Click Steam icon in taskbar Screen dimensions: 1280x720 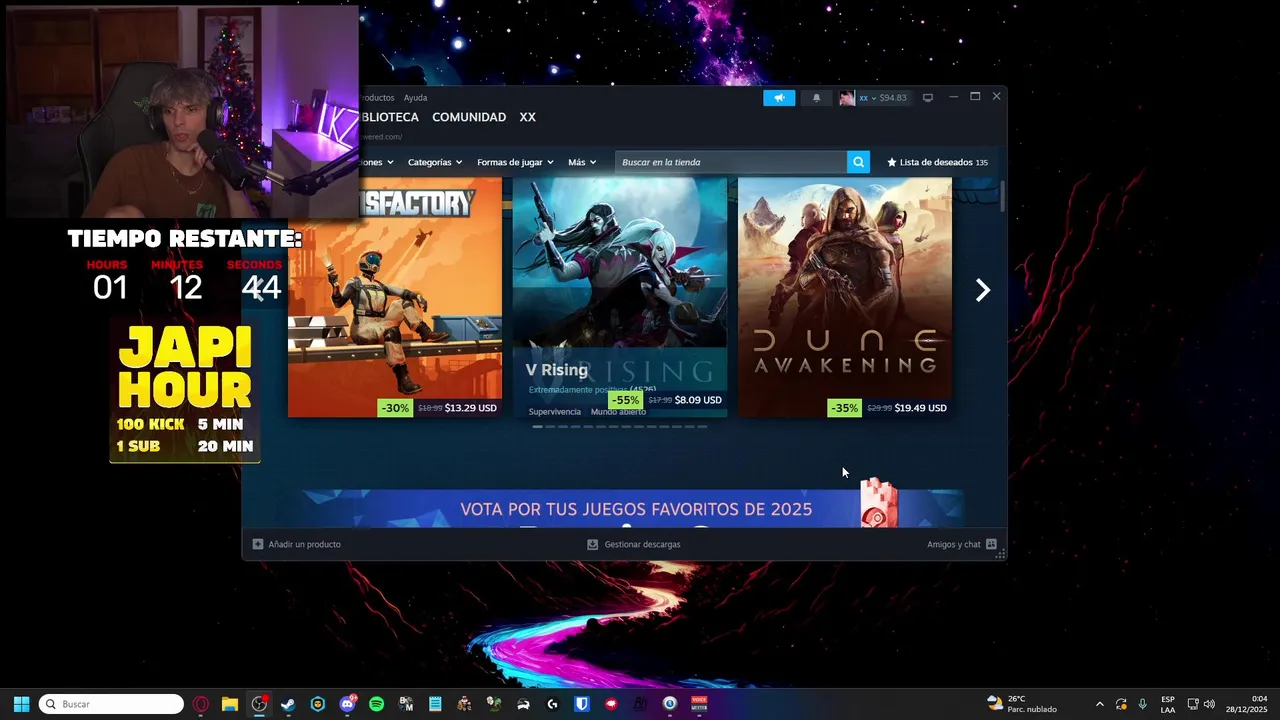point(288,704)
